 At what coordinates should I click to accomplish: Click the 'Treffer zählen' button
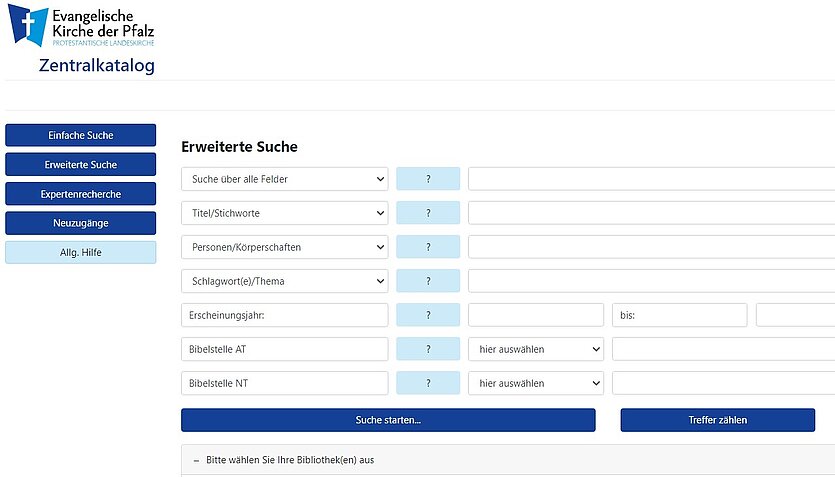coord(717,420)
